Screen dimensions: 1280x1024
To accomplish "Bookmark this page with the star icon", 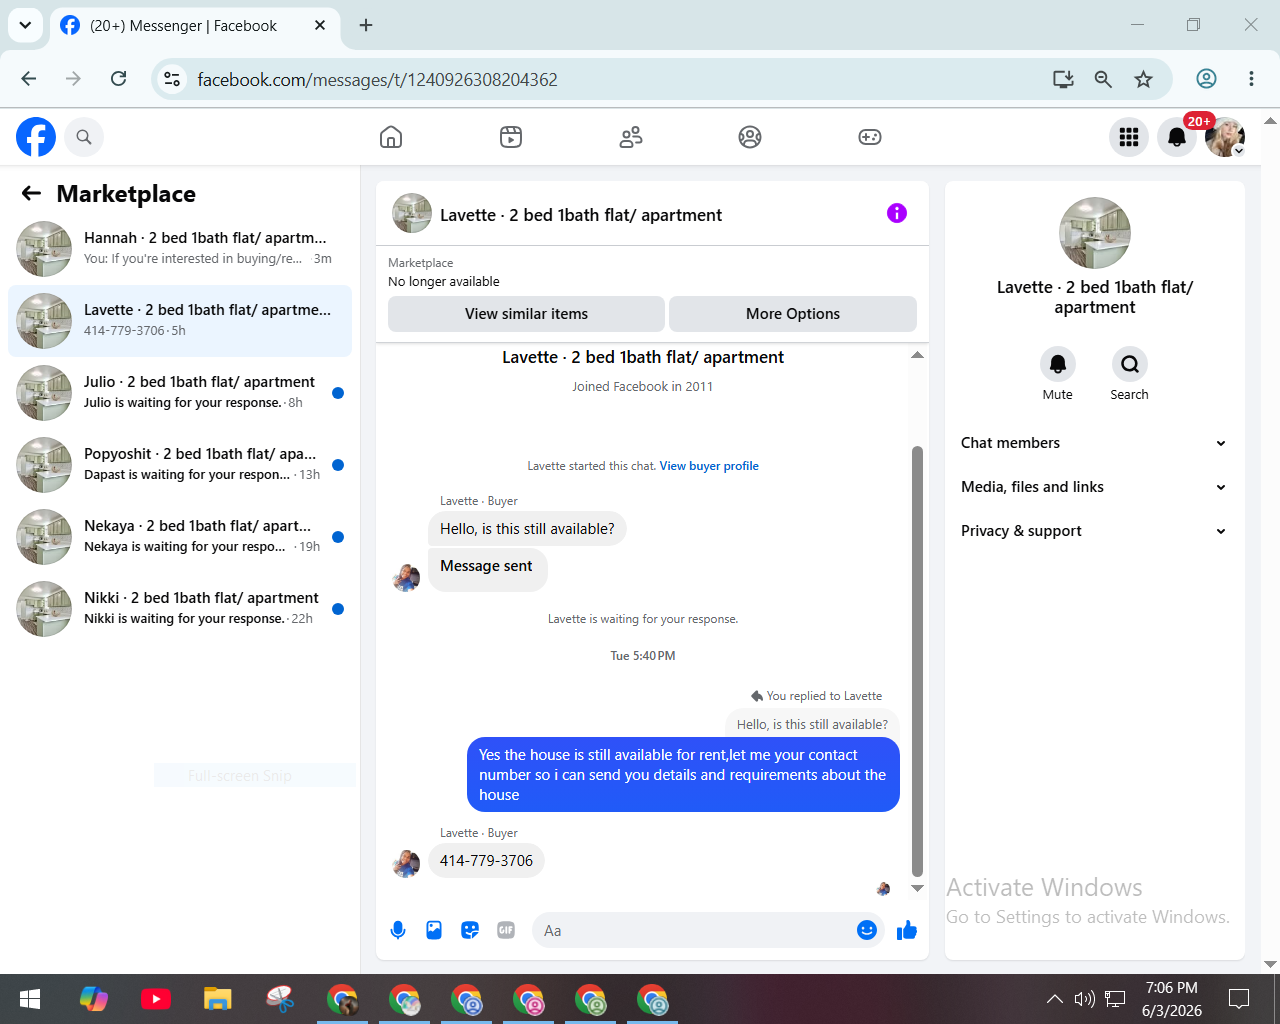I will [x=1144, y=79].
